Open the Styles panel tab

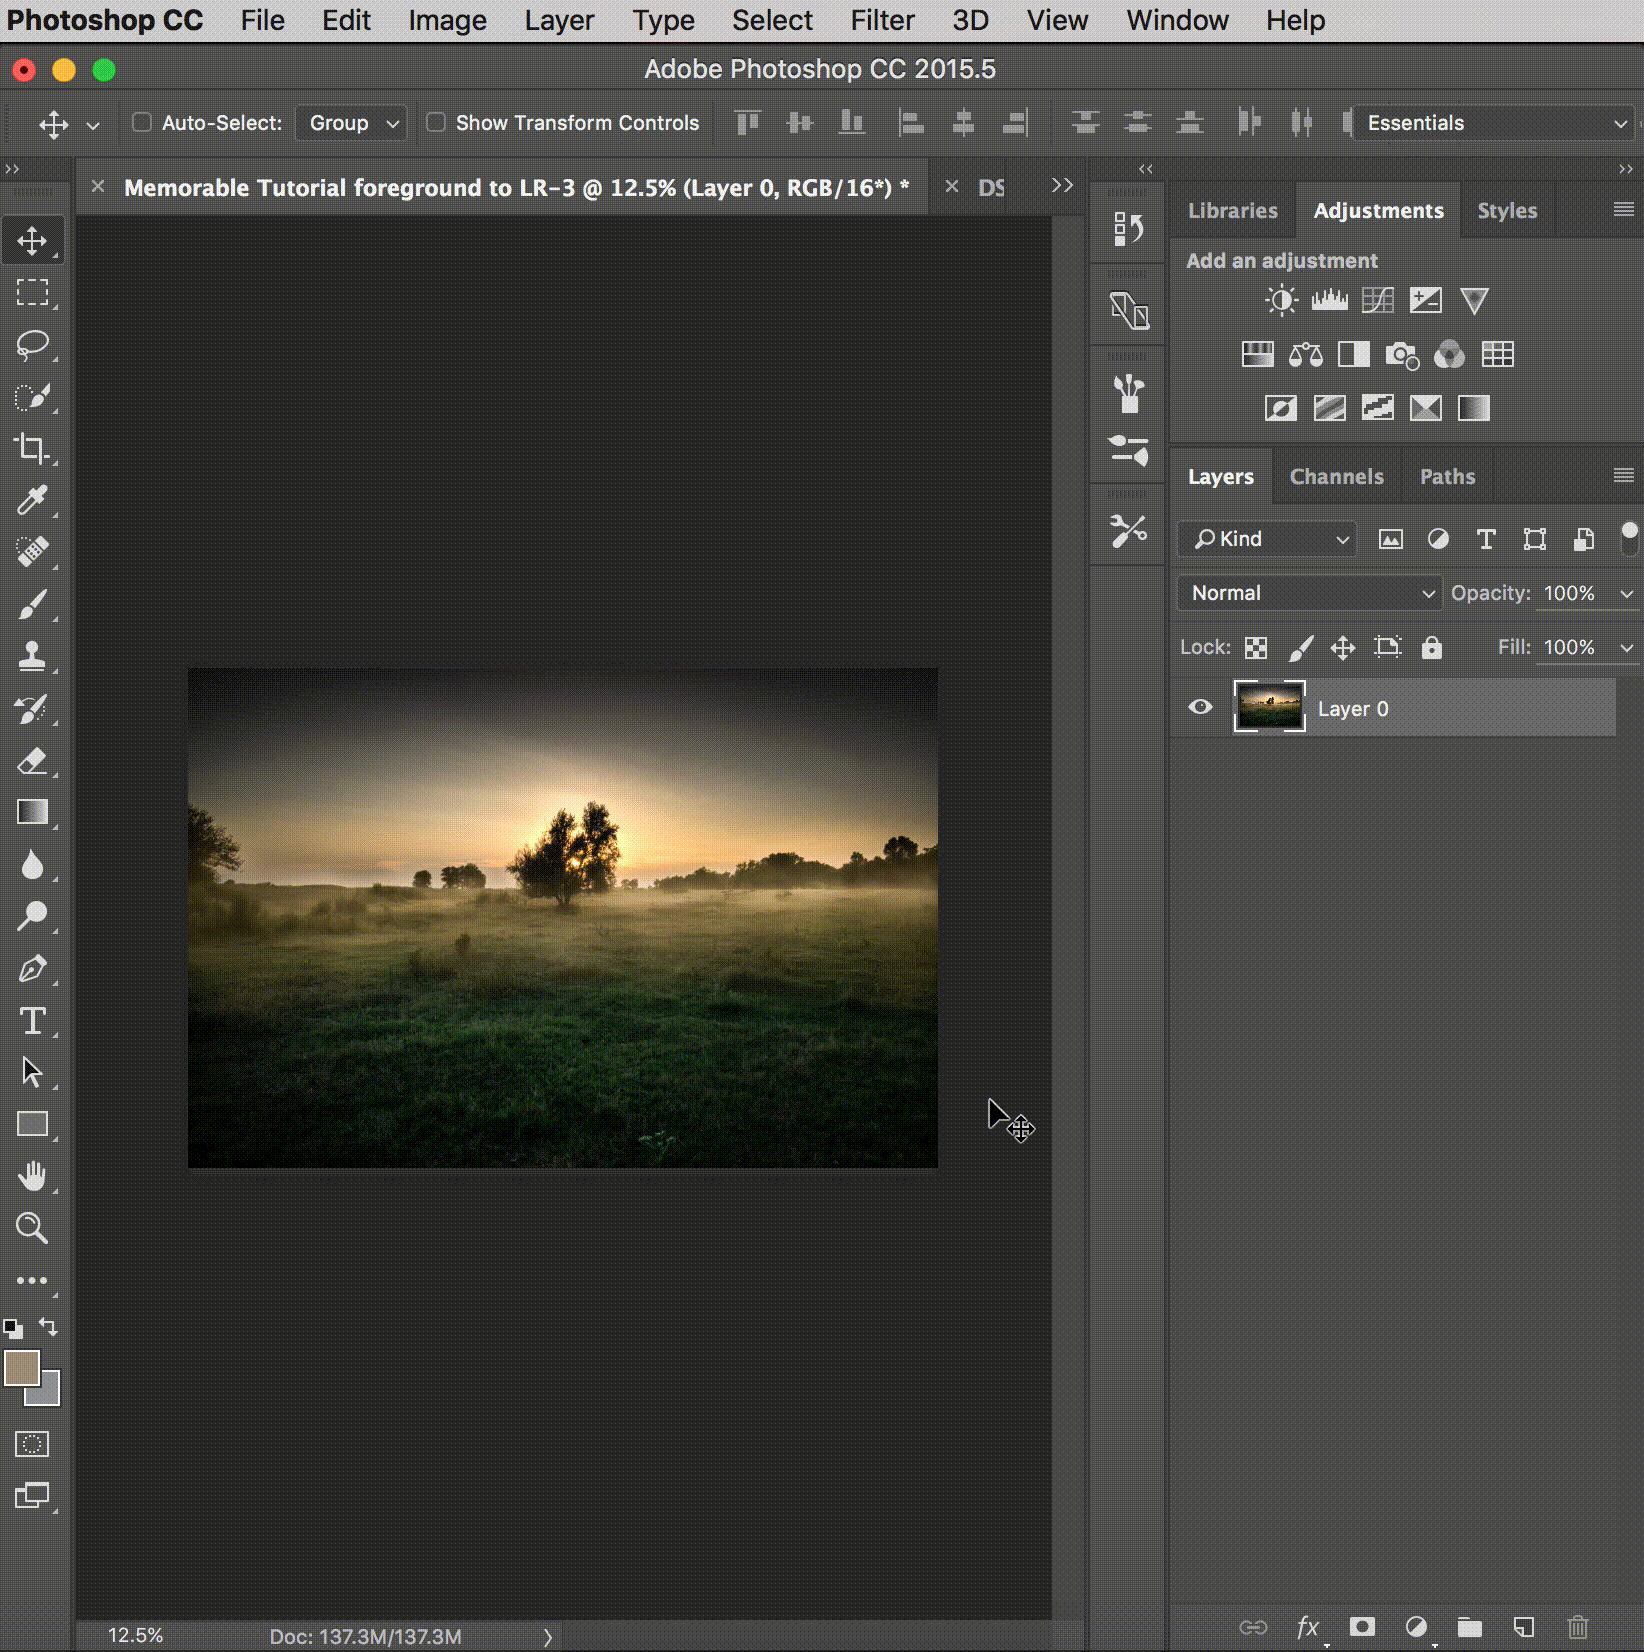click(1506, 211)
